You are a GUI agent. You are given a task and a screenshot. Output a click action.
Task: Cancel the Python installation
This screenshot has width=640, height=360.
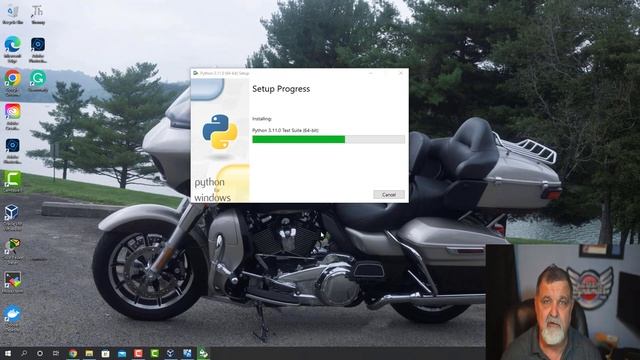click(389, 195)
